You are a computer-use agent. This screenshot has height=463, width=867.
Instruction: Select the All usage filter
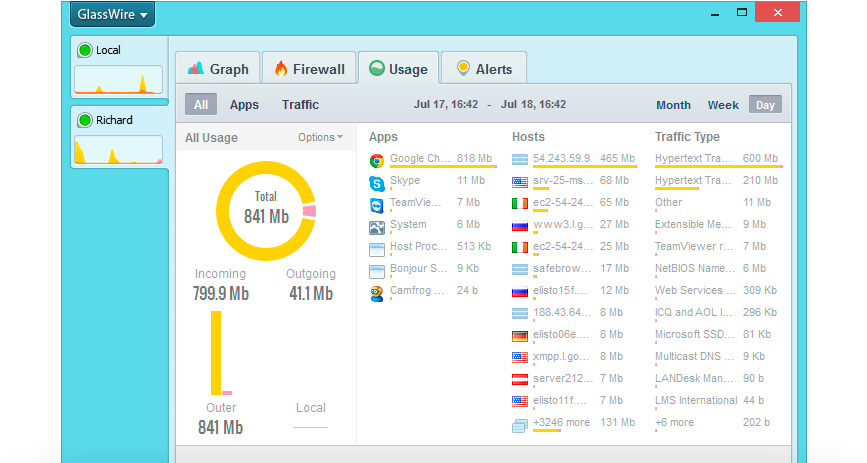(x=201, y=105)
